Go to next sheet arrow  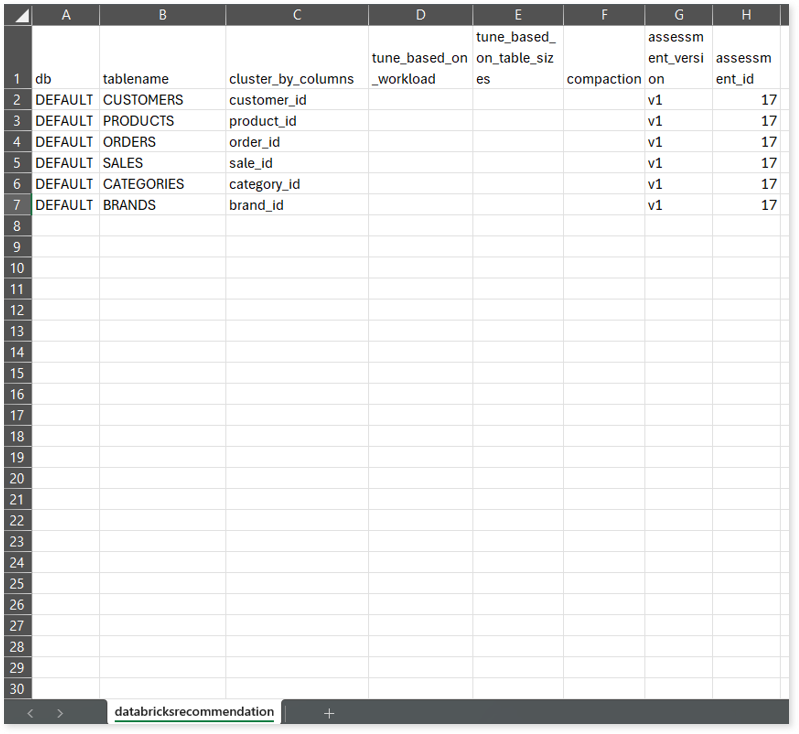(x=60, y=713)
